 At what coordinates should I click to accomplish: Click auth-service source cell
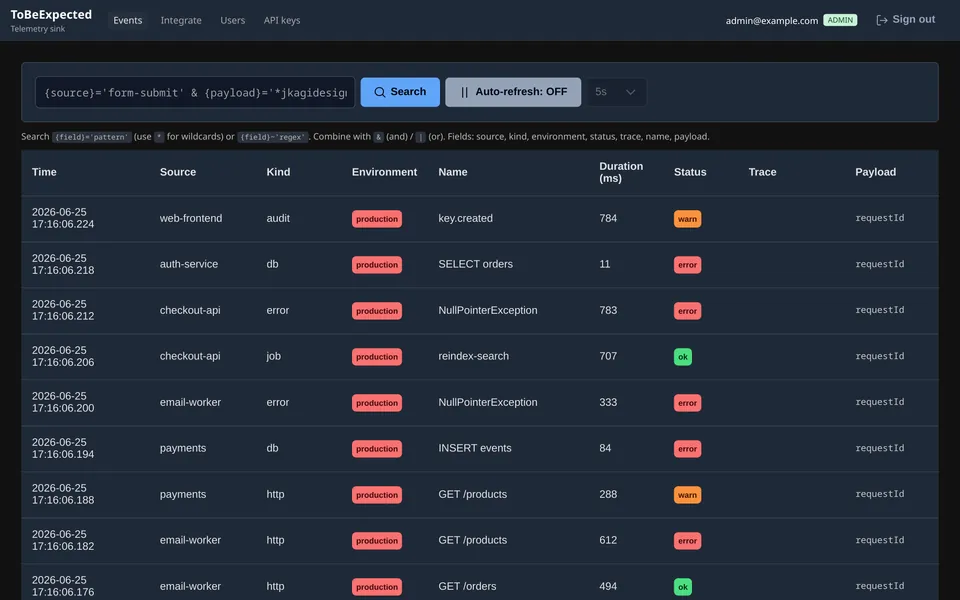(189, 264)
